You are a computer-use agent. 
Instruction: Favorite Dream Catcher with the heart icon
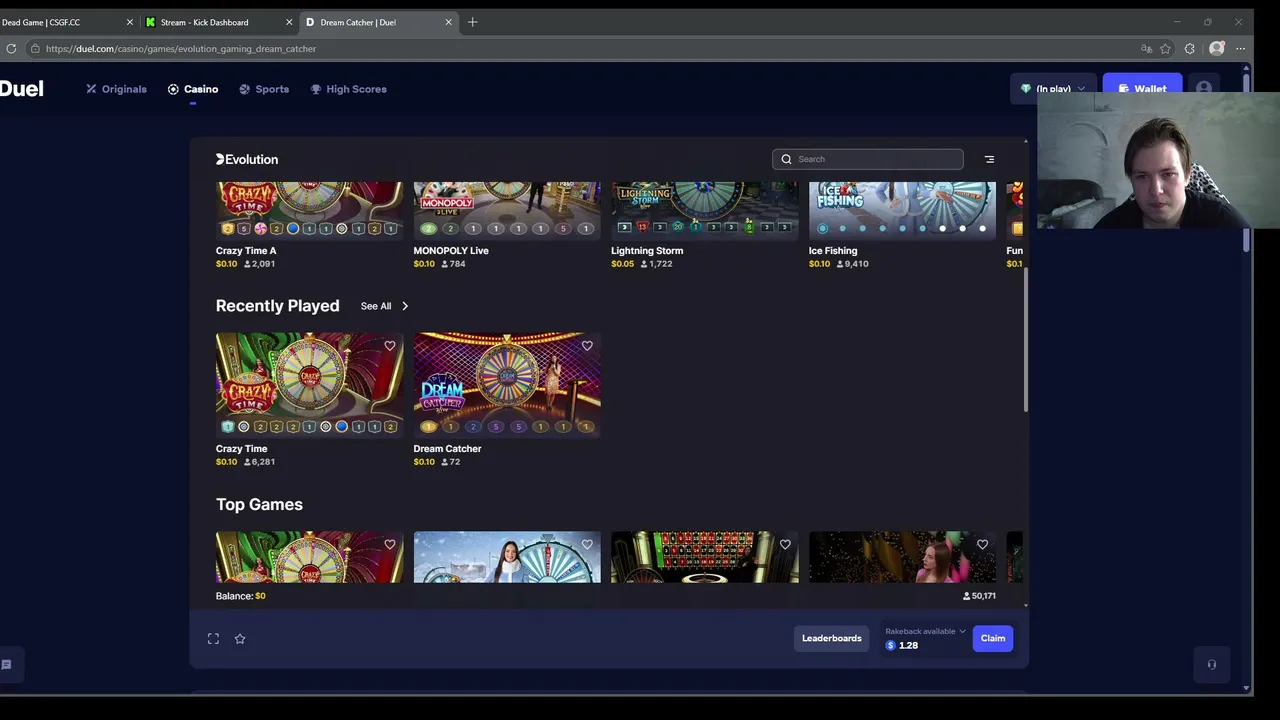pyautogui.click(x=587, y=346)
